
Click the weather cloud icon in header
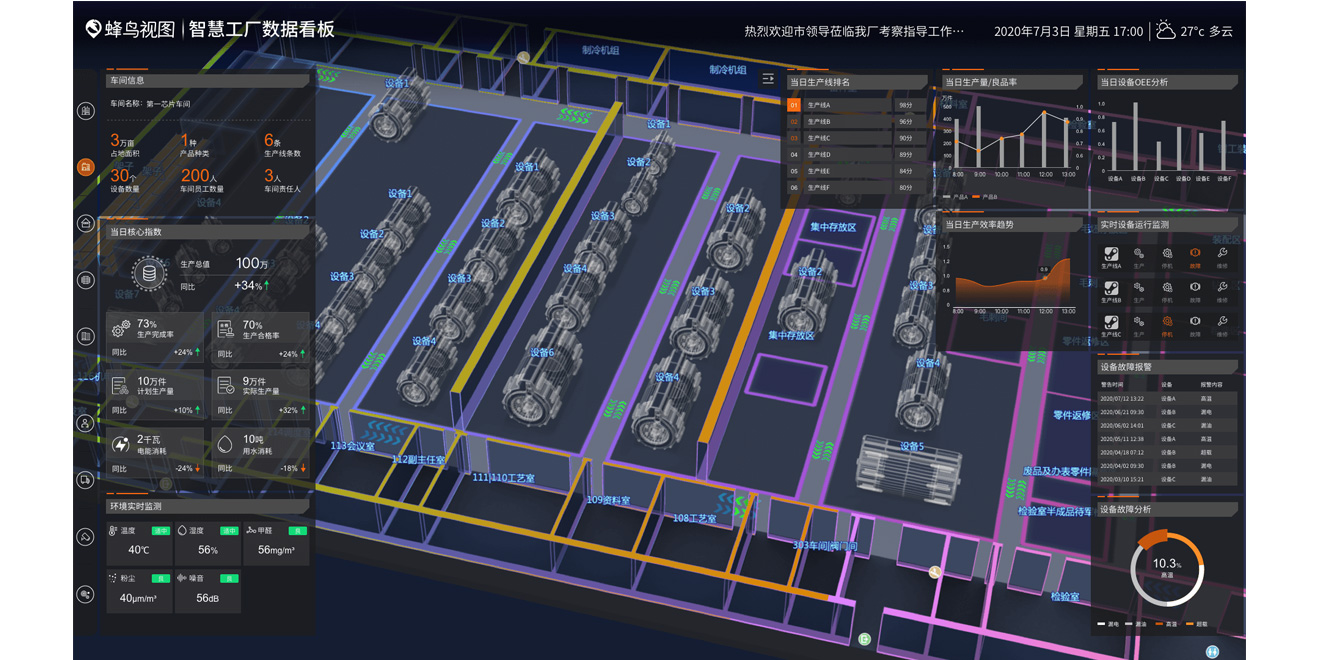coord(1166,31)
